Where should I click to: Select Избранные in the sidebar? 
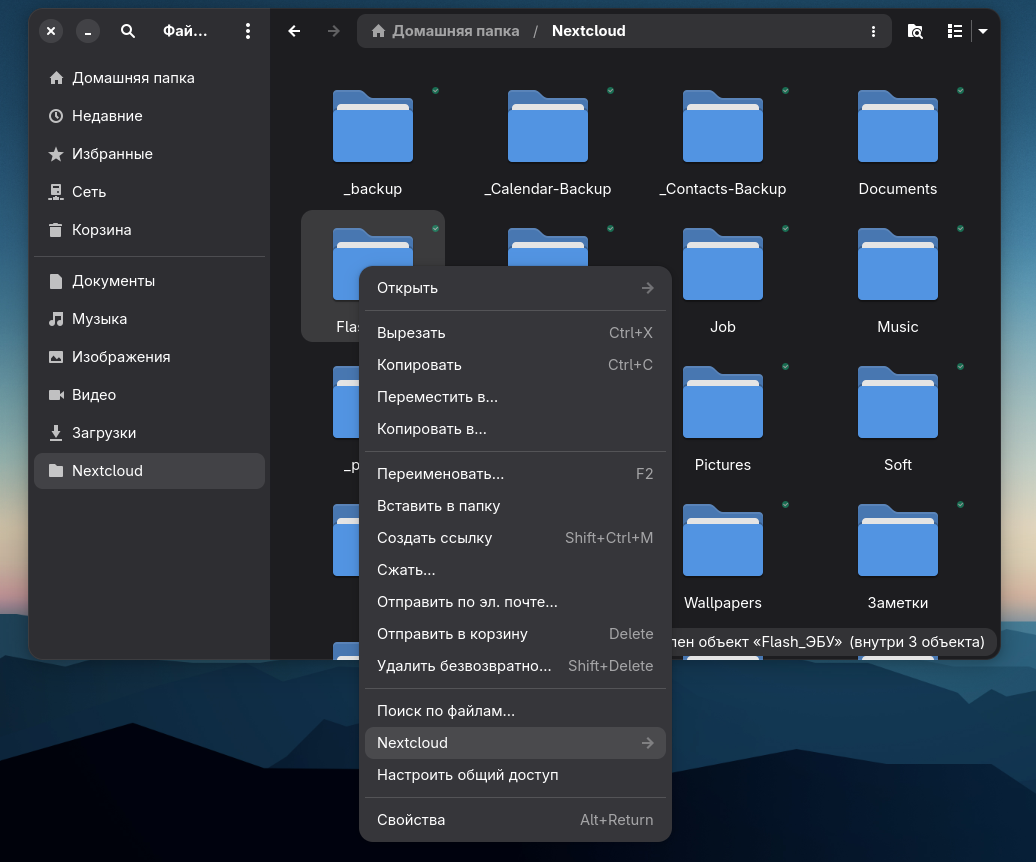(x=112, y=154)
